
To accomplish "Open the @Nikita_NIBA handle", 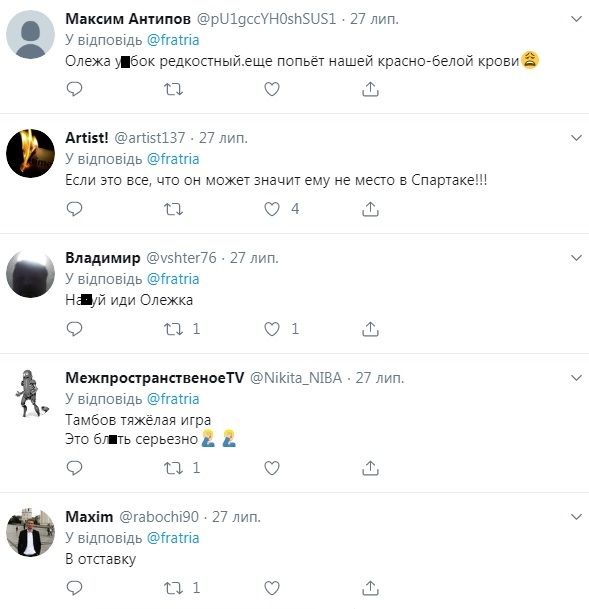I will click(x=296, y=378).
